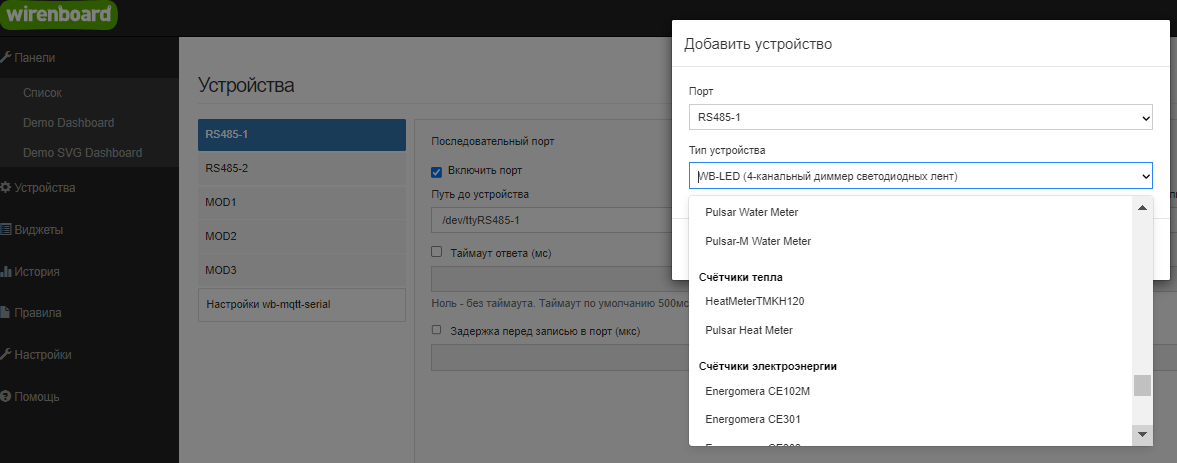Select the MOD3 port tab
1177x463 pixels.
click(302, 270)
